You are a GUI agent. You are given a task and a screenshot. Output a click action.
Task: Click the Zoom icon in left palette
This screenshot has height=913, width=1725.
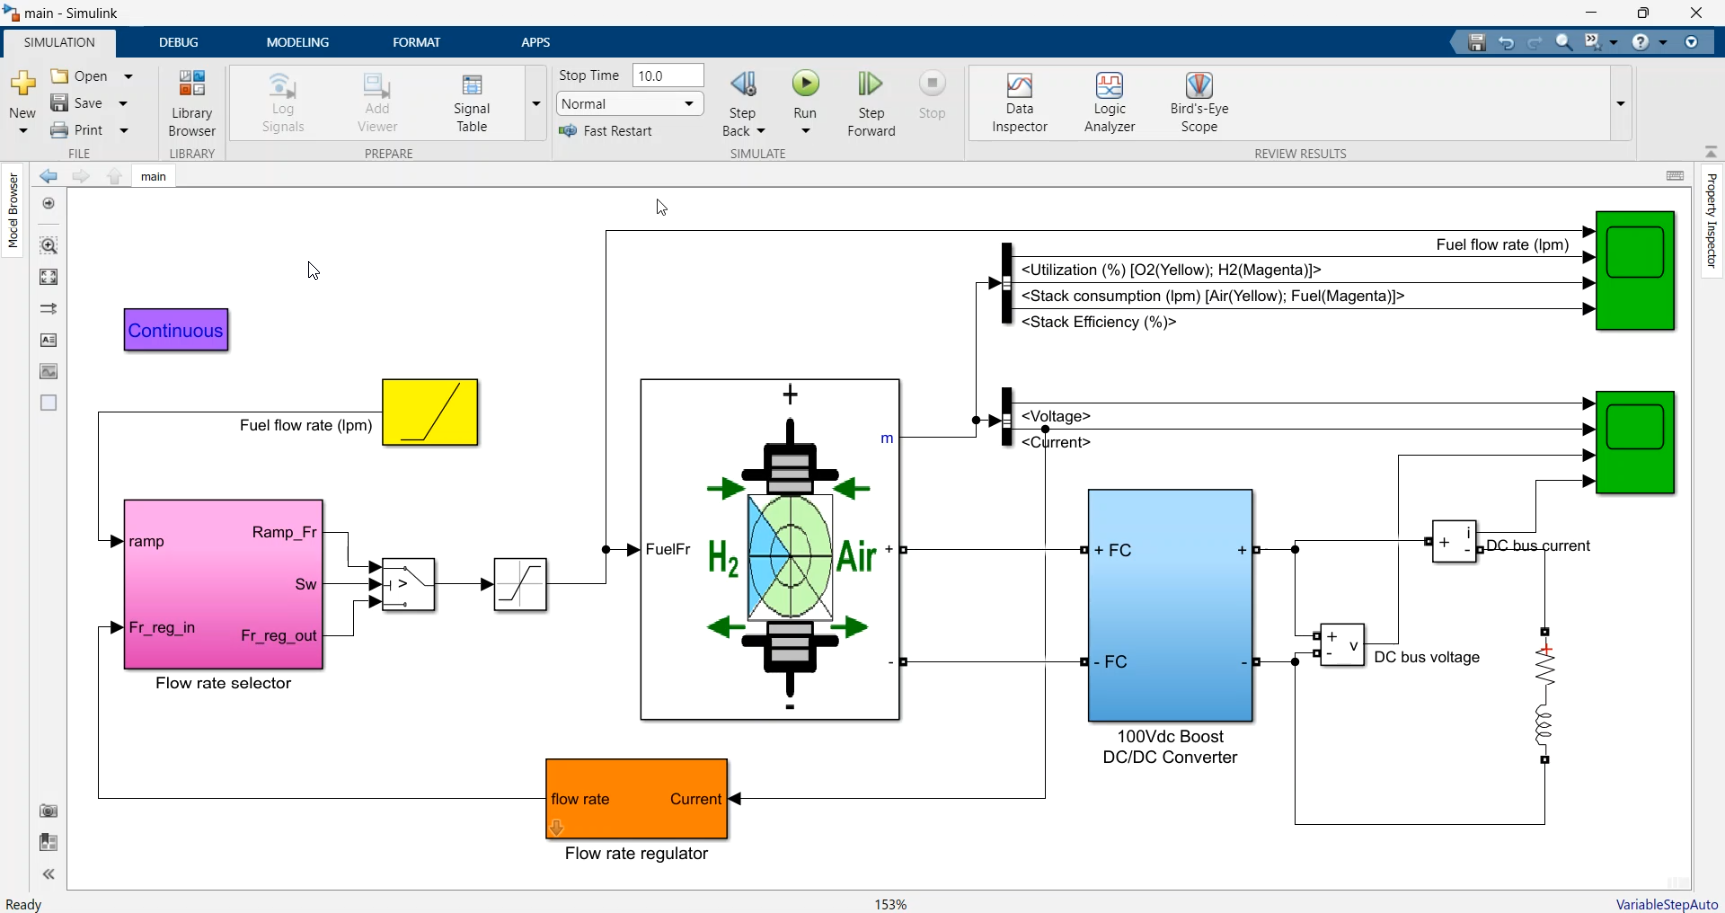(48, 245)
